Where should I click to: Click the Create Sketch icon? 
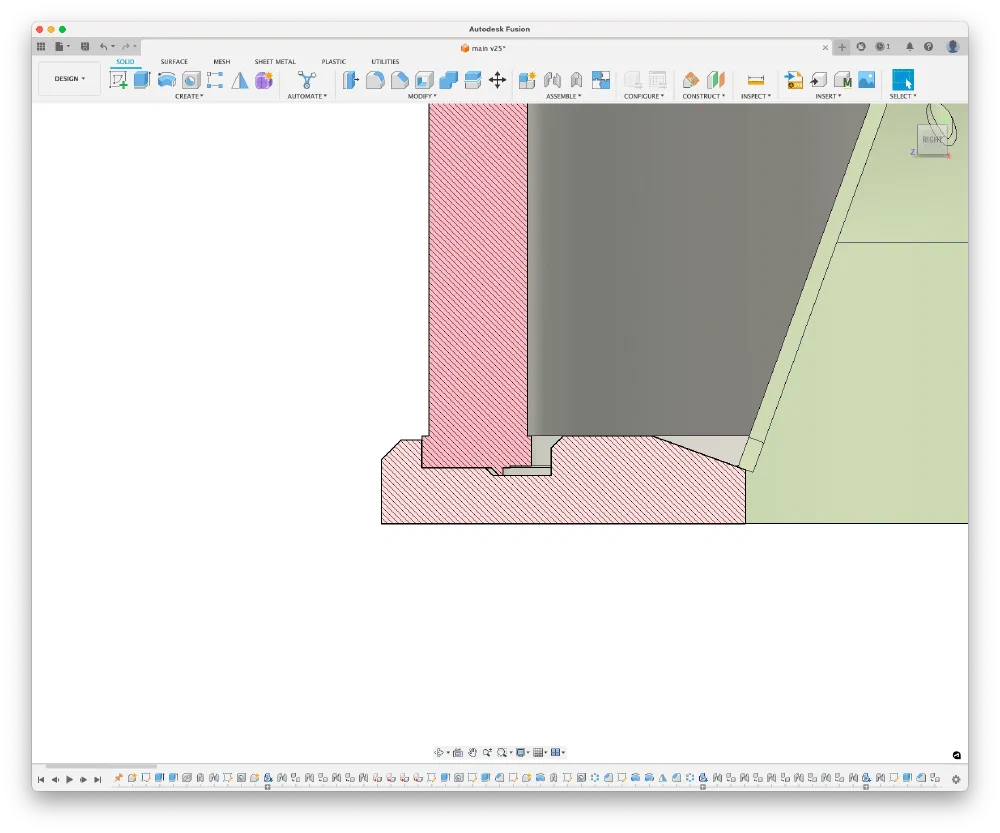tap(118, 80)
